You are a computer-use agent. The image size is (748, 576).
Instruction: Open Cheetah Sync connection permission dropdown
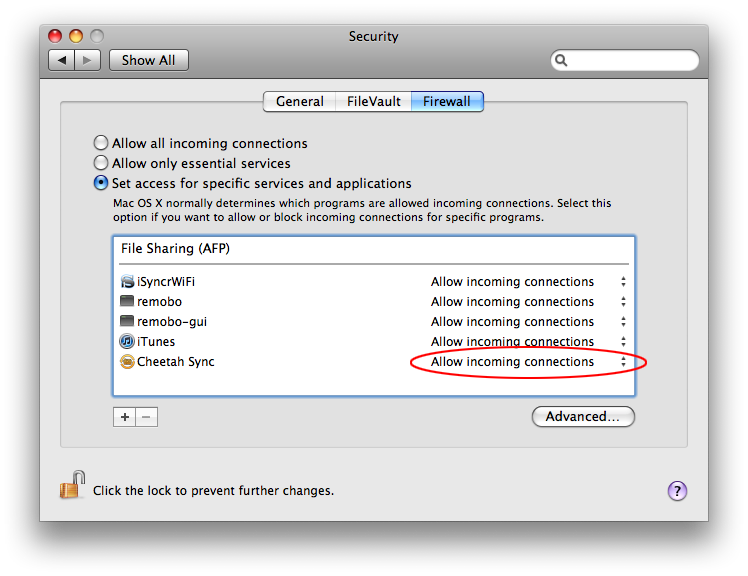pyautogui.click(x=528, y=362)
